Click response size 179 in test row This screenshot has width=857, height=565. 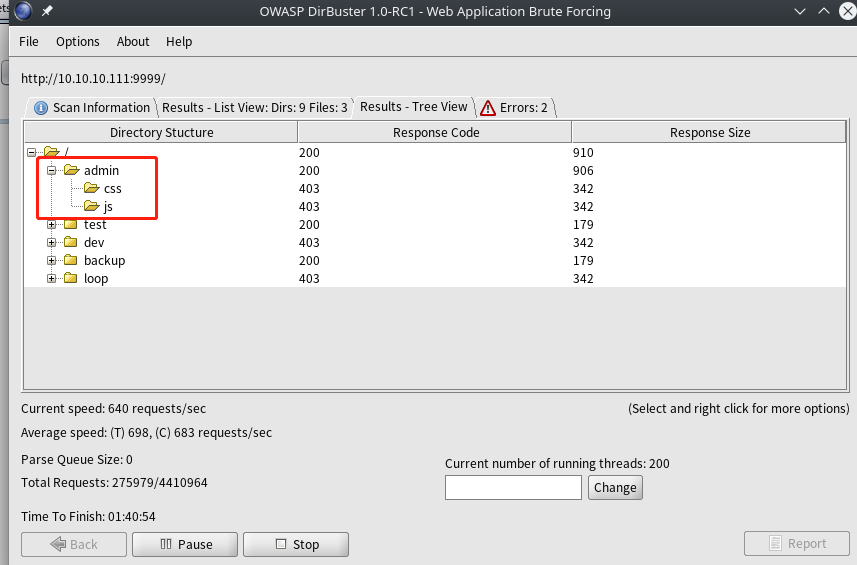pyautogui.click(x=583, y=225)
